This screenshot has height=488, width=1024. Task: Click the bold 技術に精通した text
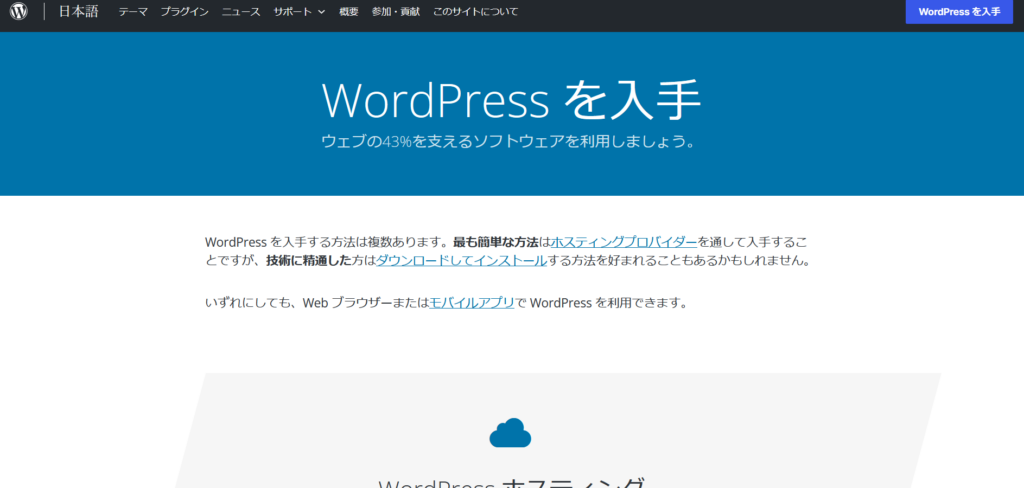pyautogui.click(x=309, y=261)
